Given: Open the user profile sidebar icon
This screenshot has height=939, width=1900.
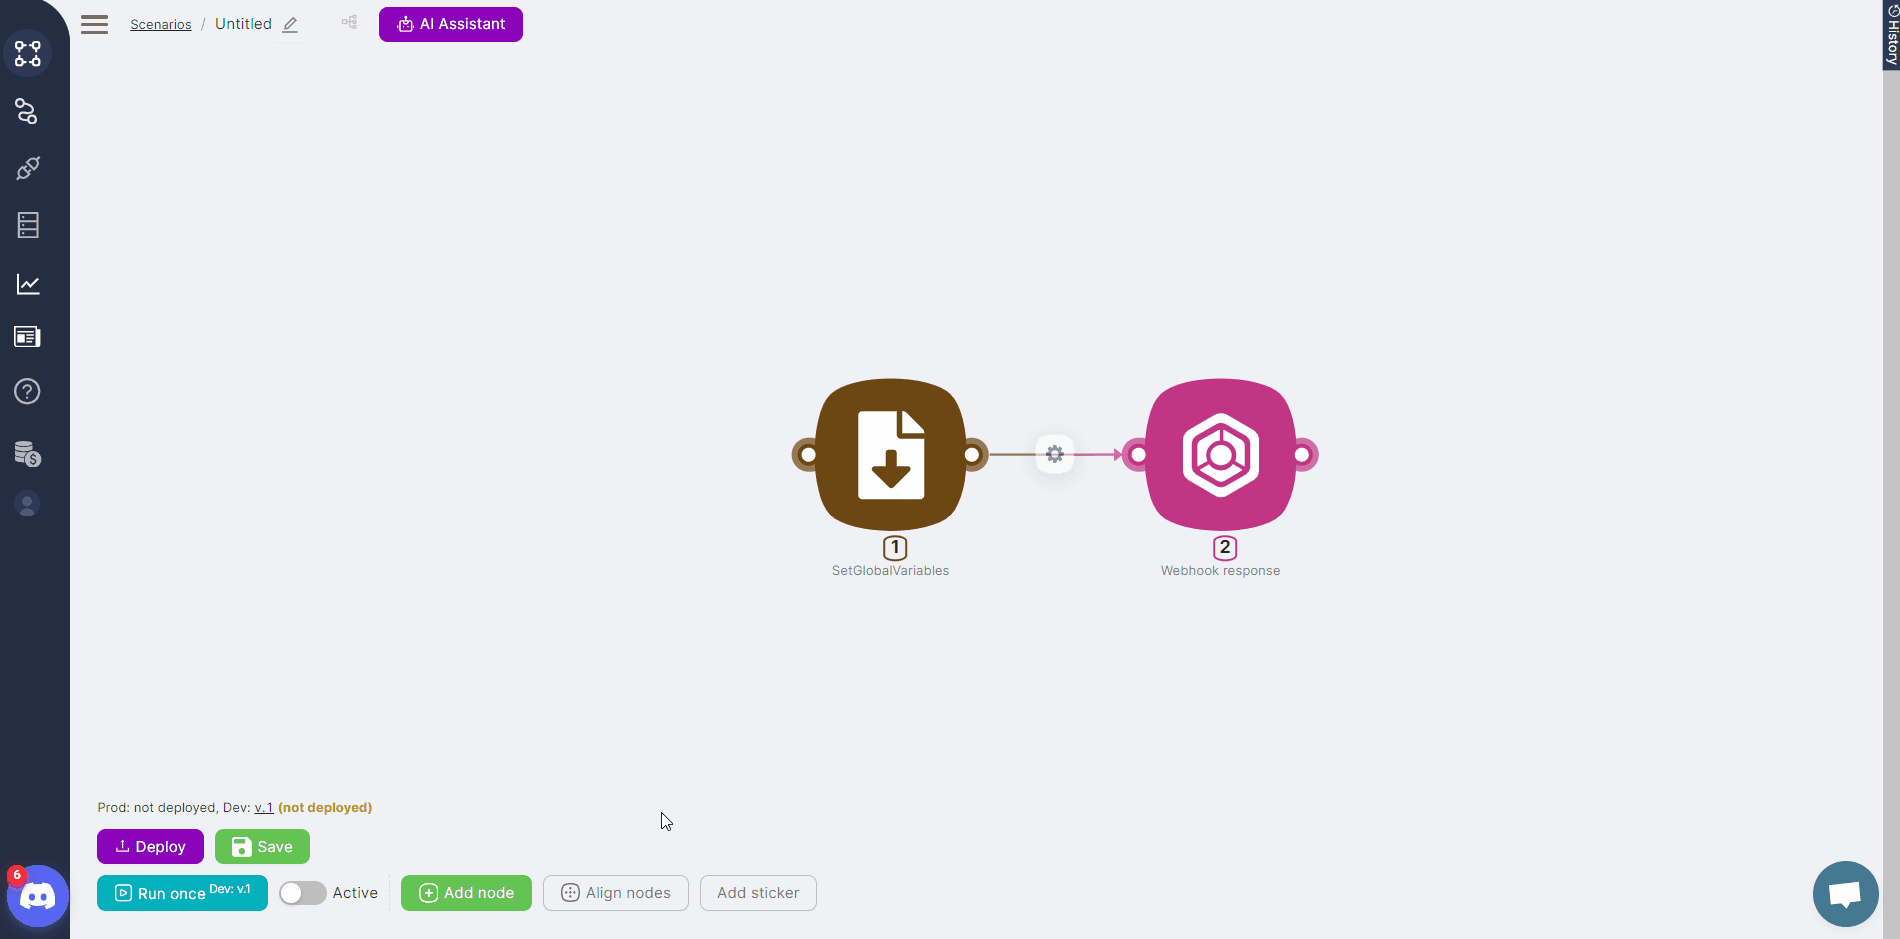Looking at the screenshot, I should pos(27,504).
